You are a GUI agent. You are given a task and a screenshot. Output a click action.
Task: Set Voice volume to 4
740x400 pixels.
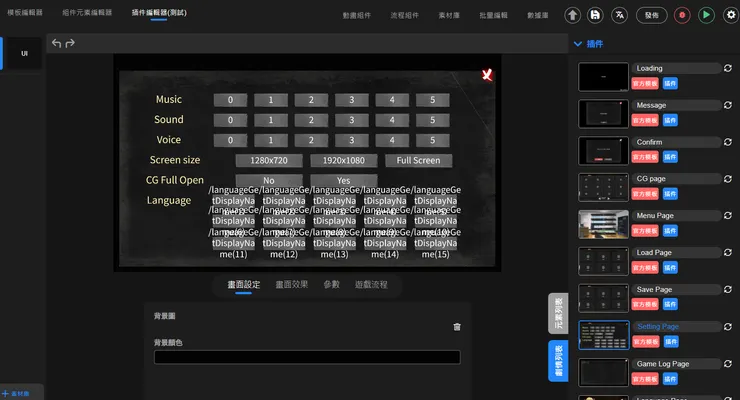[392, 141]
